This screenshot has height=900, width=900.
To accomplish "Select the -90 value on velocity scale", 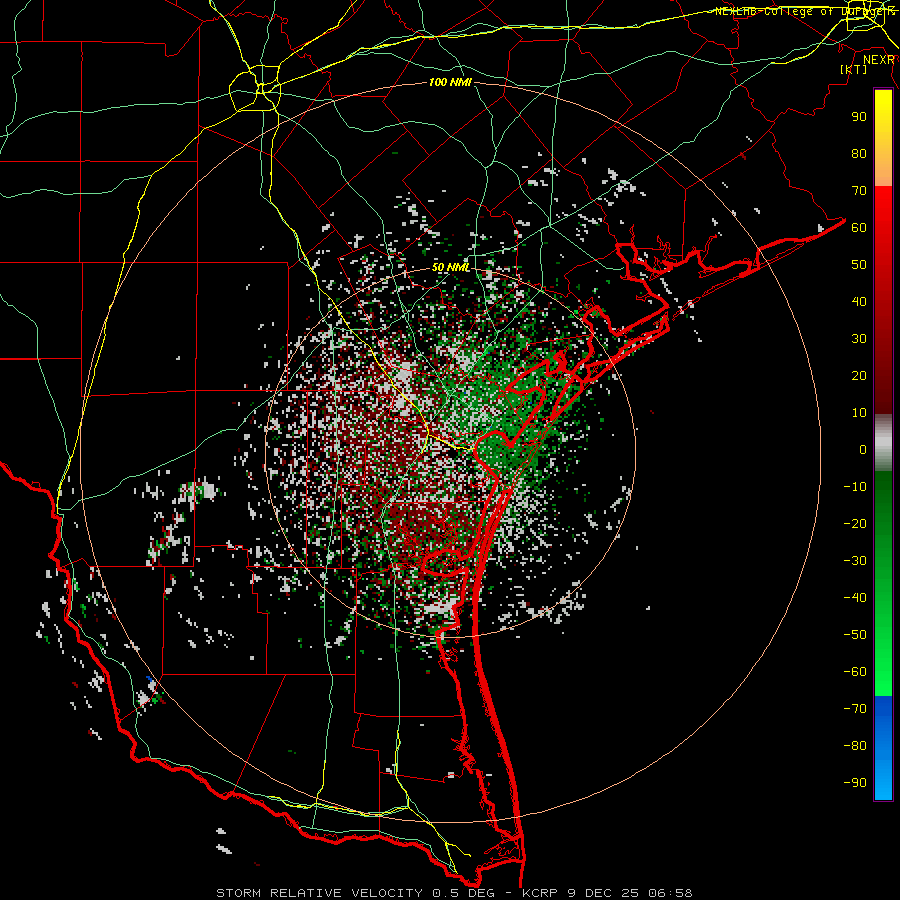I will 855,783.
